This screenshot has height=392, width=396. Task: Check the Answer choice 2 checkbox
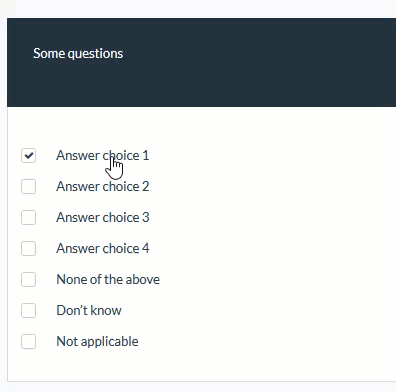pyautogui.click(x=28, y=187)
